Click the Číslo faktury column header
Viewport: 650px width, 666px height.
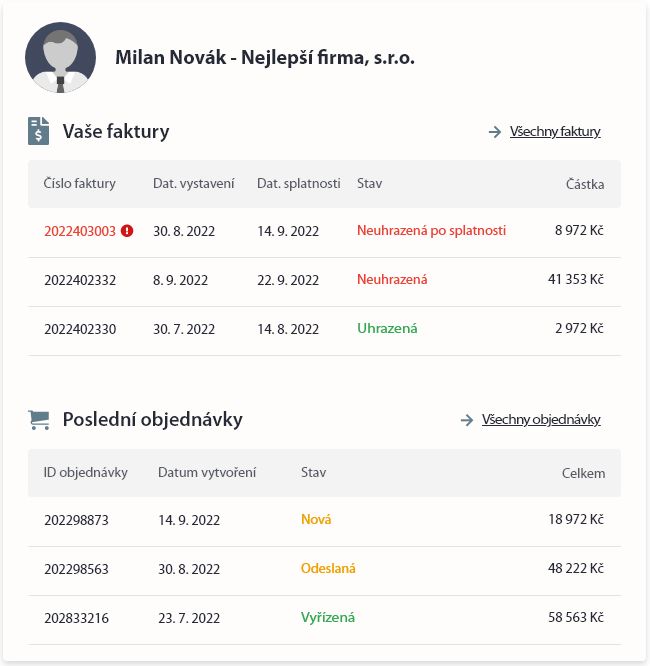[x=80, y=184]
